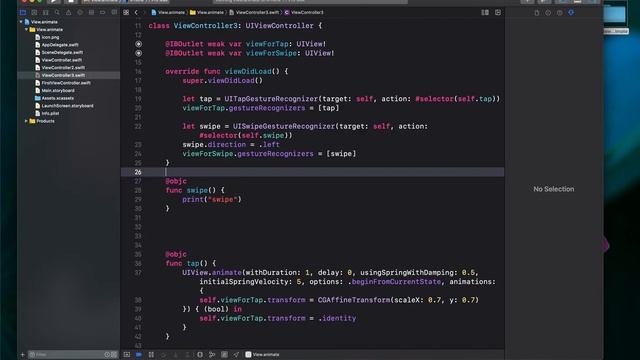This screenshot has height=360, width=640.
Task: Pause program execution
Action: (x=151, y=354)
